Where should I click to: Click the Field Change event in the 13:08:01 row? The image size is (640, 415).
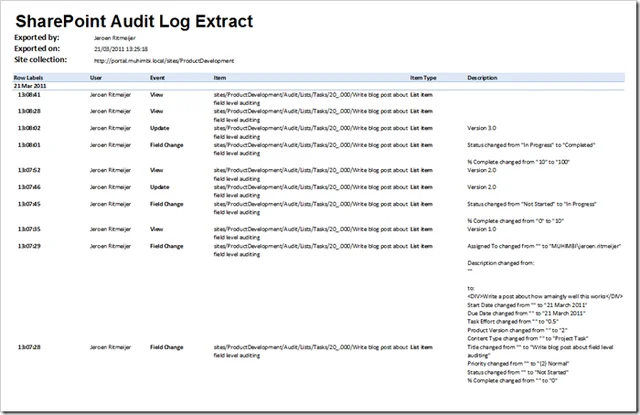point(167,145)
